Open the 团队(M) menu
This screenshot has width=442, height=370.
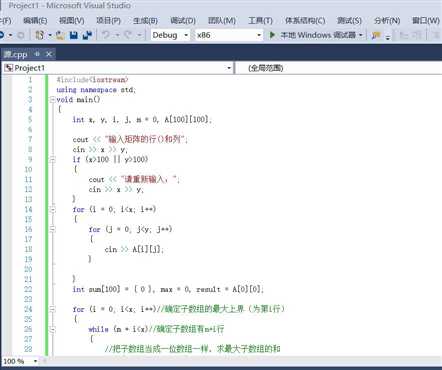point(222,21)
